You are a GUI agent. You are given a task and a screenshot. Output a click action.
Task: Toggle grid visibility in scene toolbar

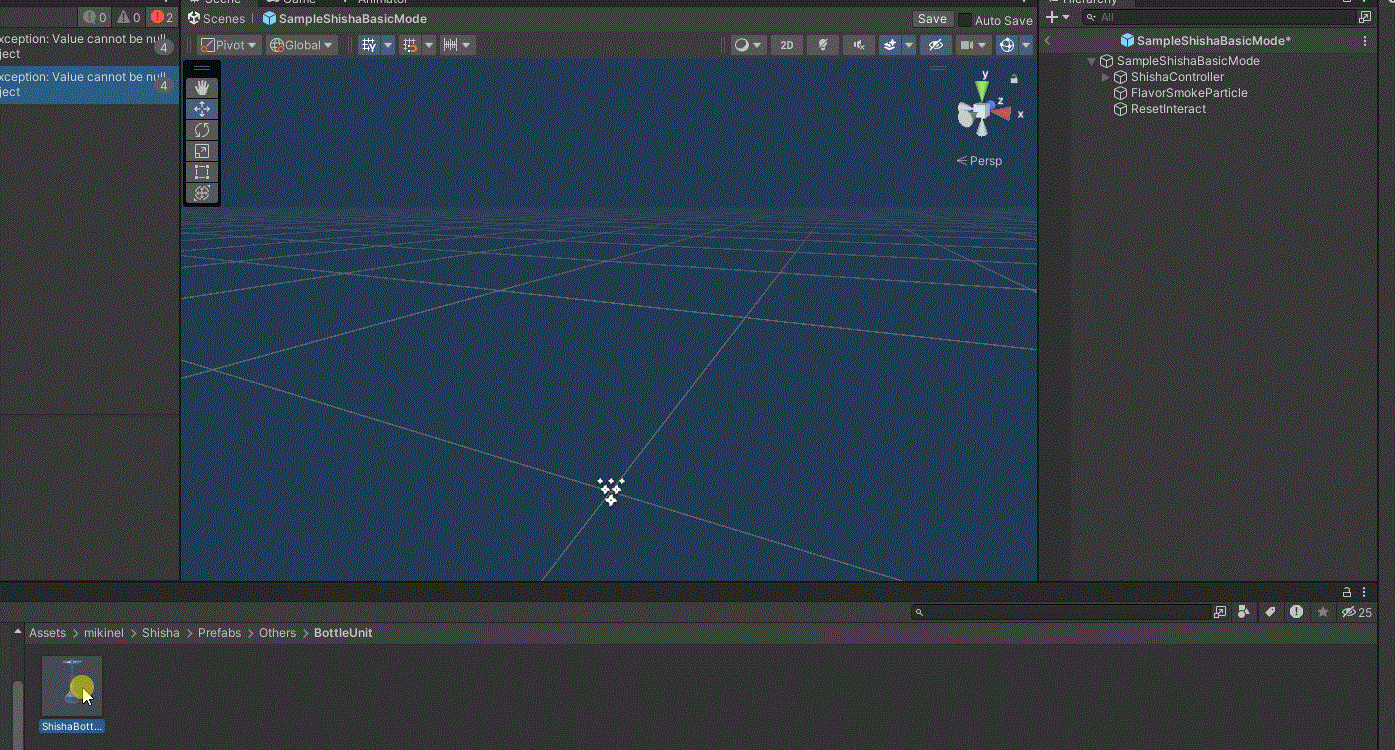[368, 45]
